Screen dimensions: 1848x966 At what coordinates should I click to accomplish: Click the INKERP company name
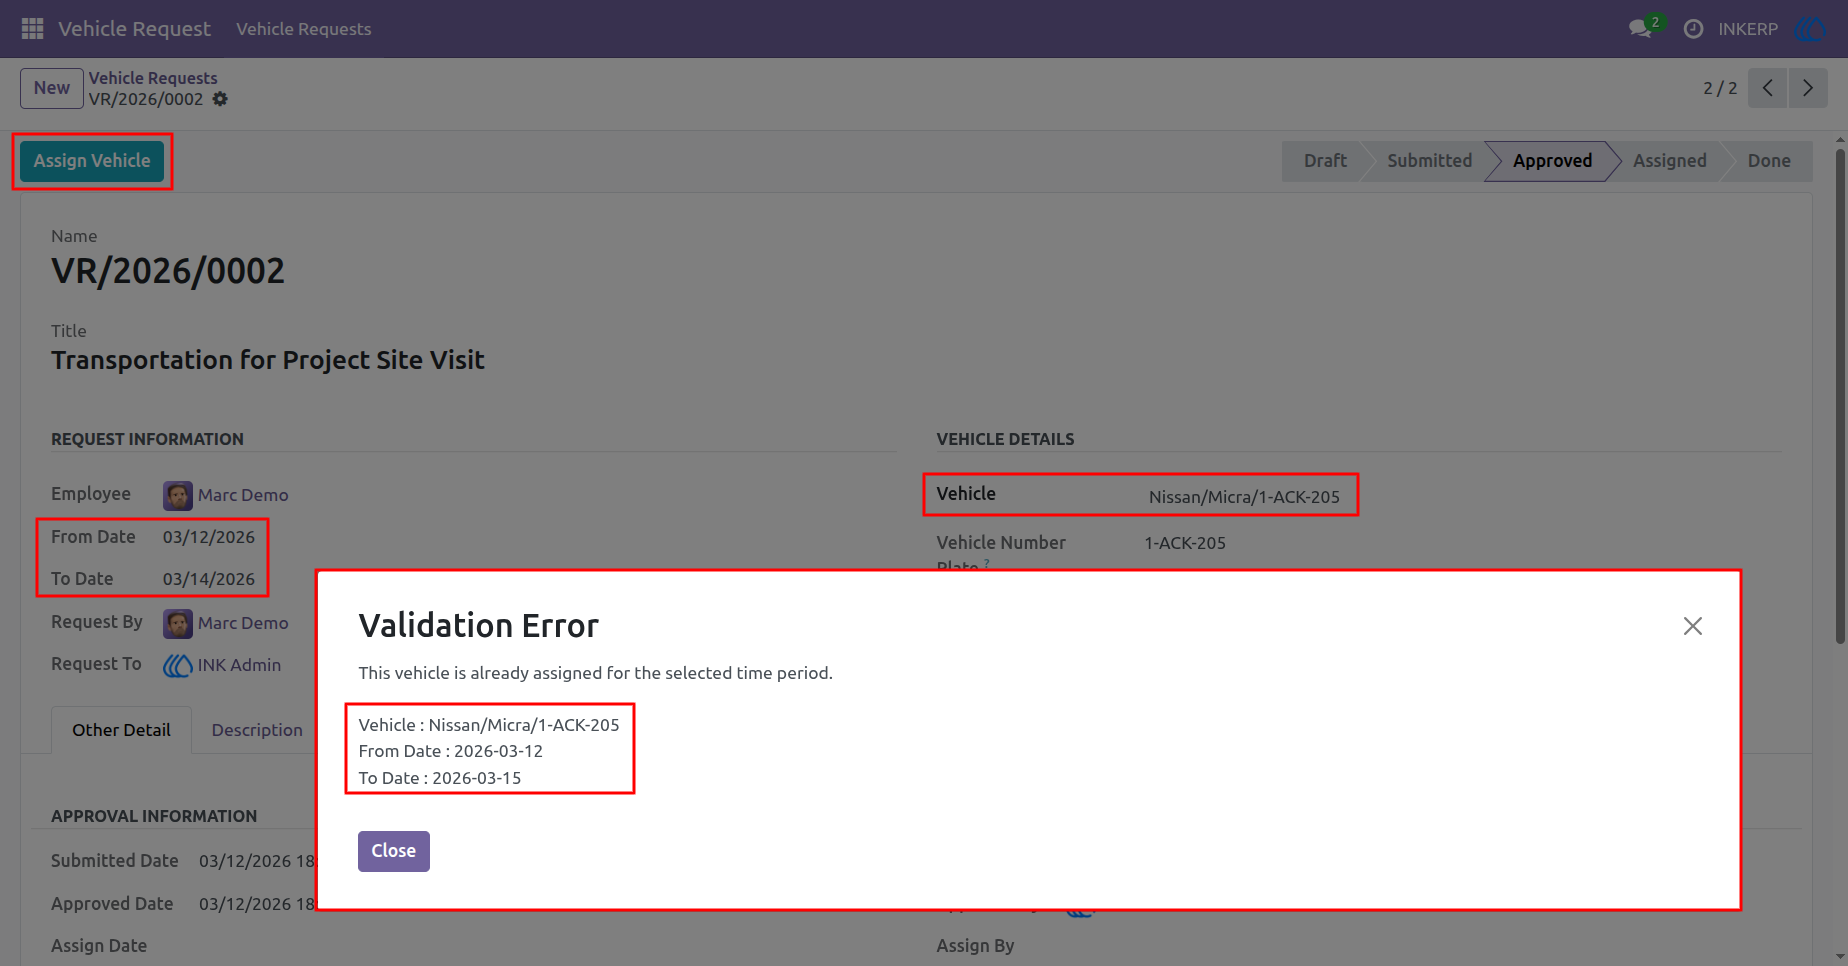1748,29
